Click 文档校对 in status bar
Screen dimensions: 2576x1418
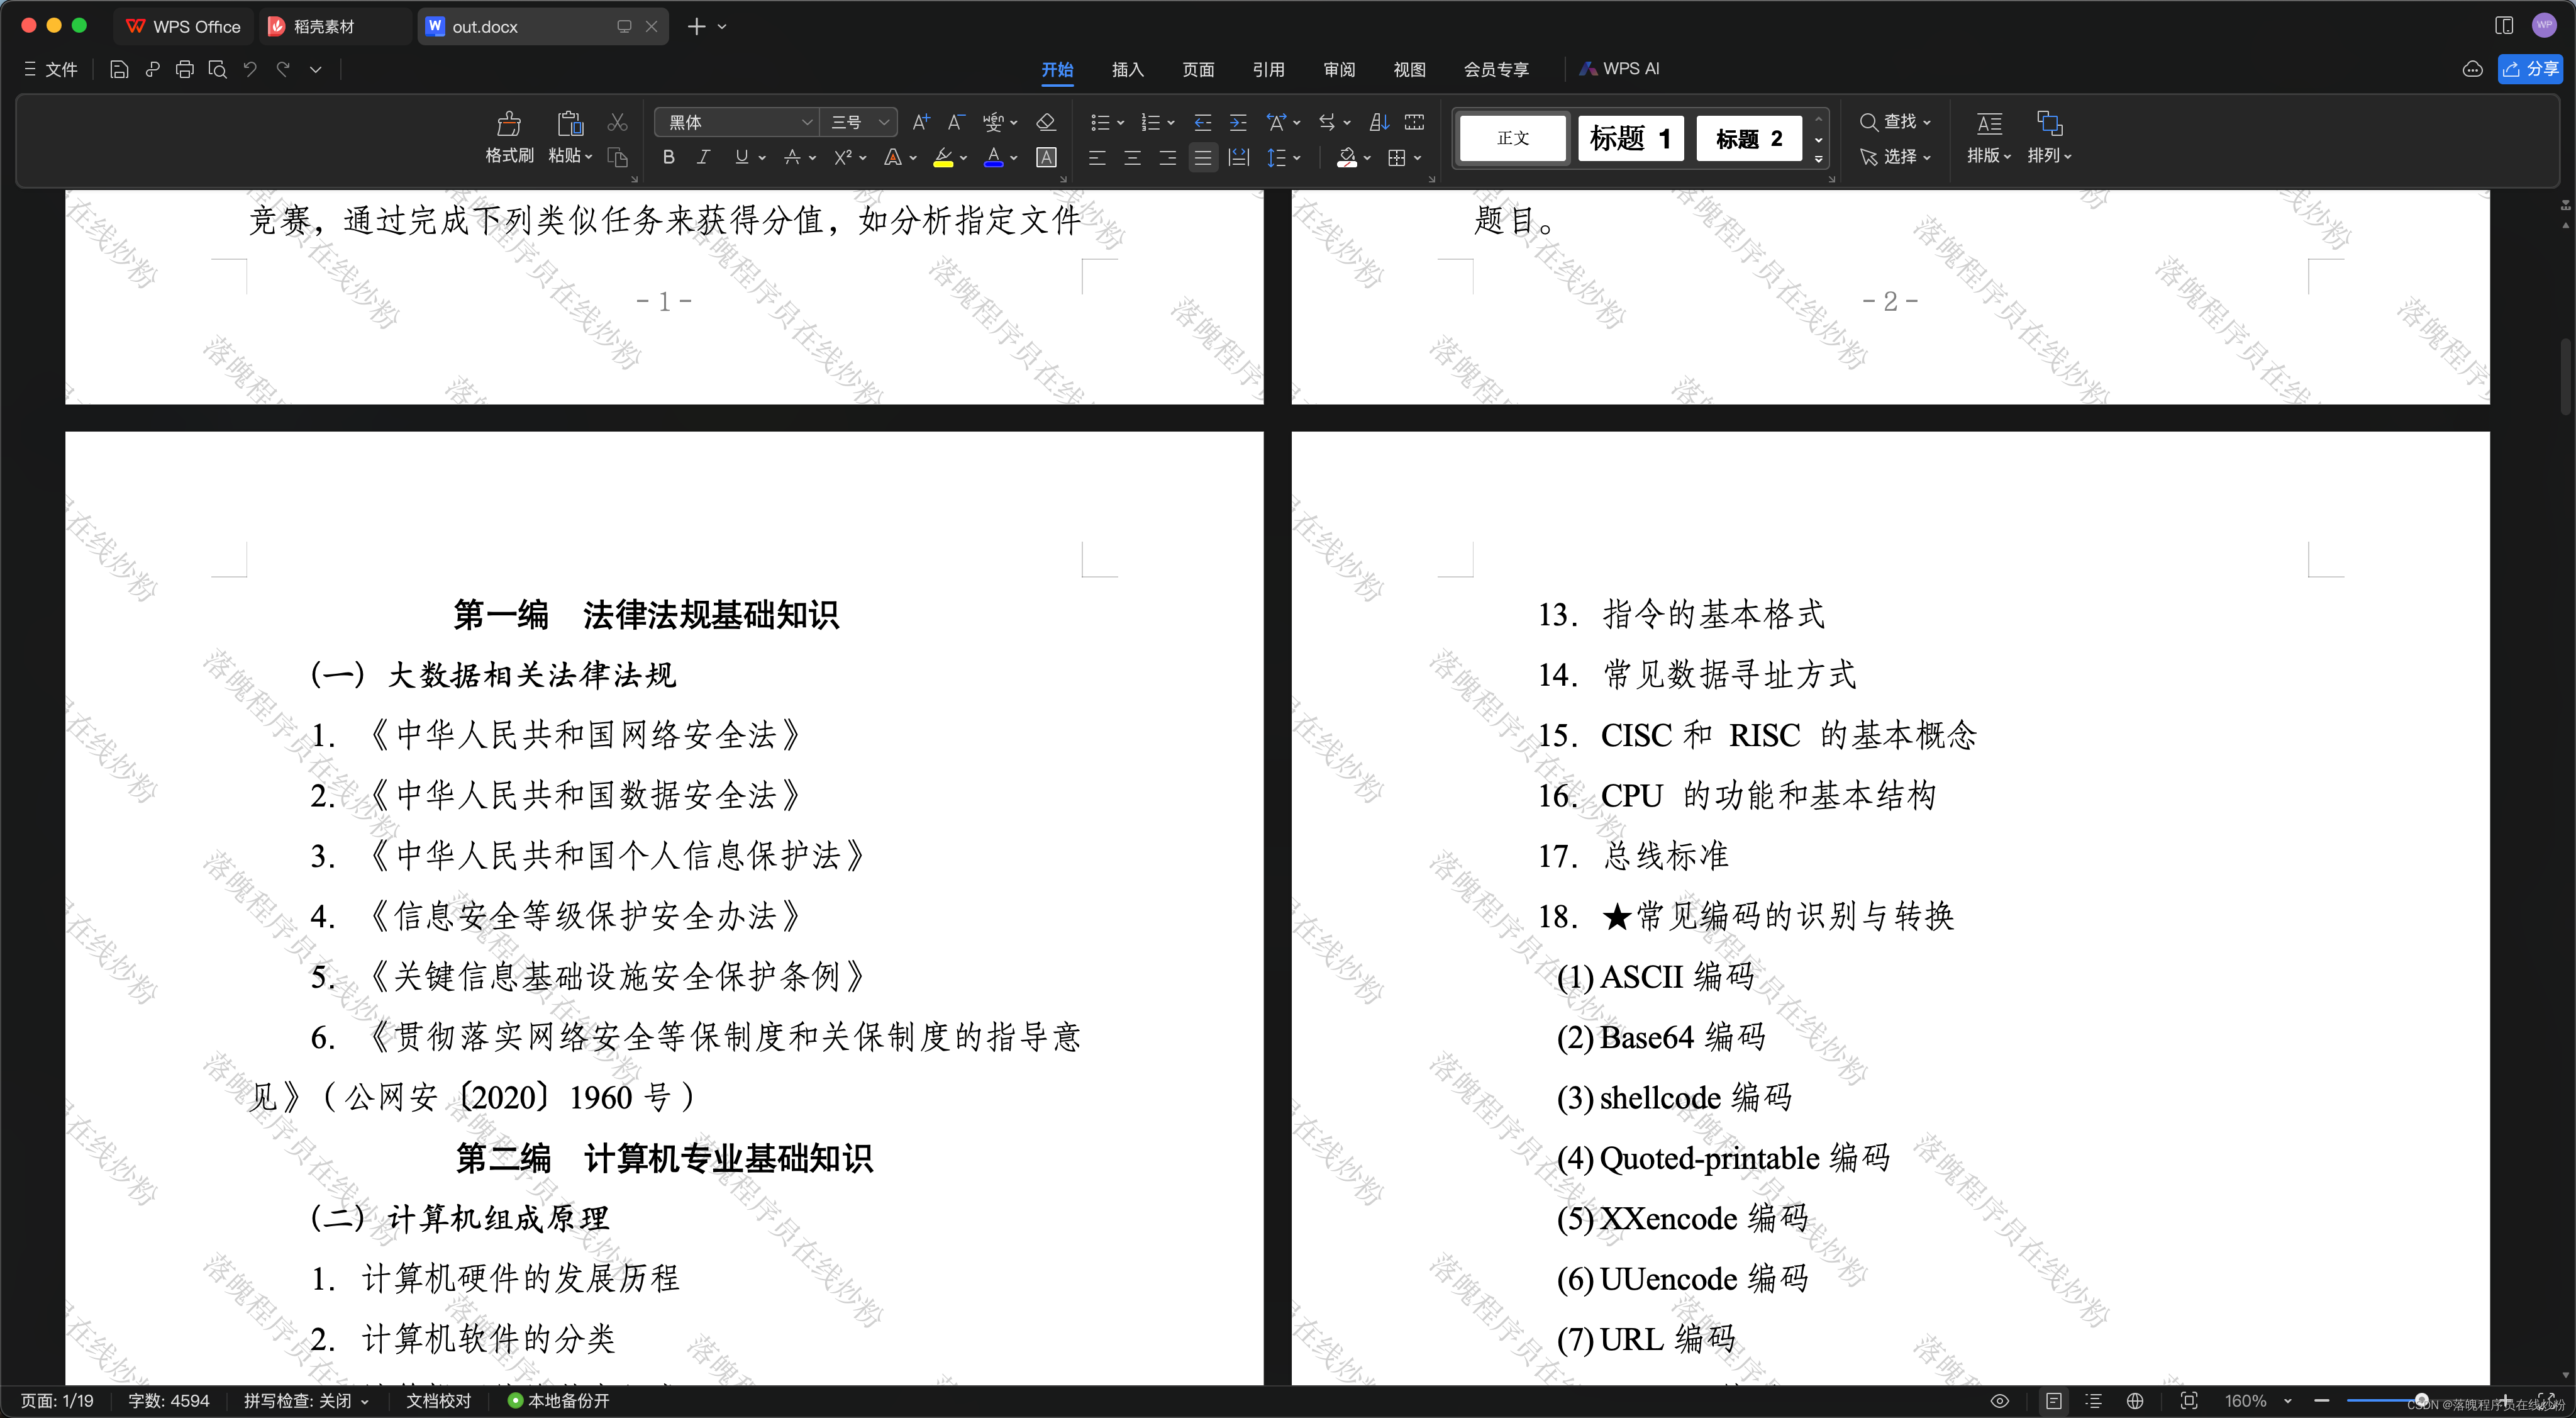pos(438,1401)
